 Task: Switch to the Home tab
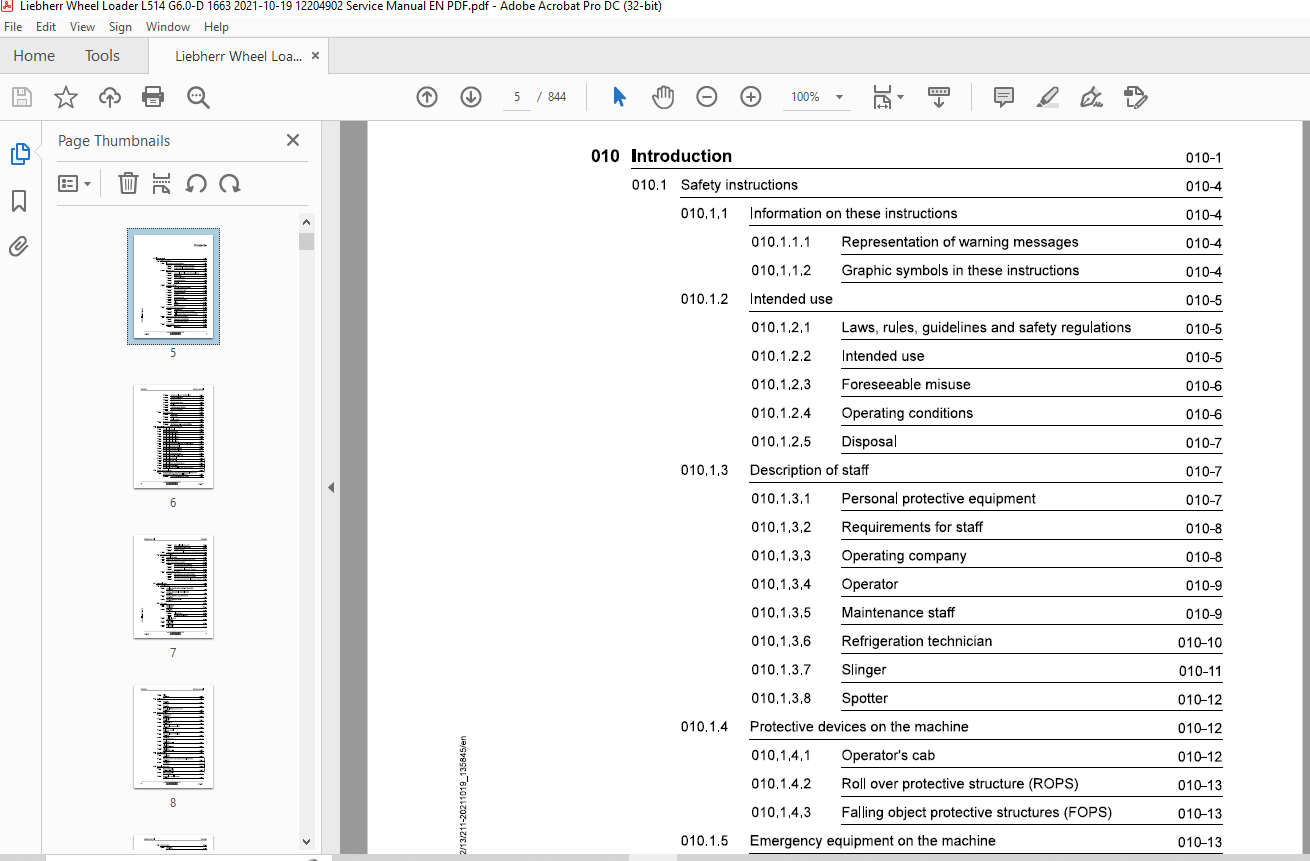pyautogui.click(x=34, y=56)
